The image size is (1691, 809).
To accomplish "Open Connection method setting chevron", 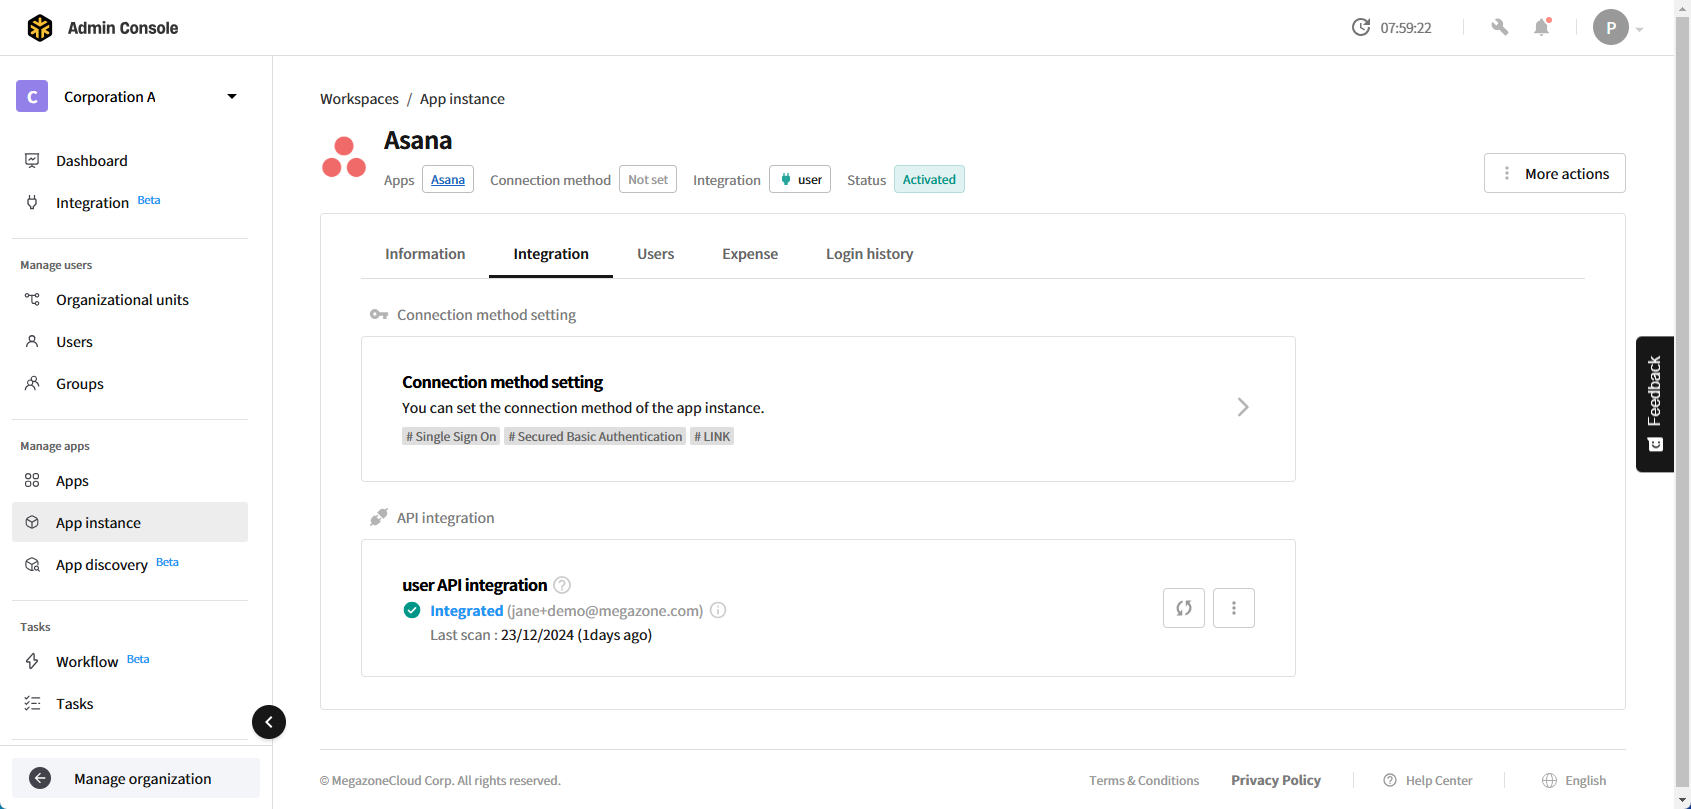I will point(1243,407).
